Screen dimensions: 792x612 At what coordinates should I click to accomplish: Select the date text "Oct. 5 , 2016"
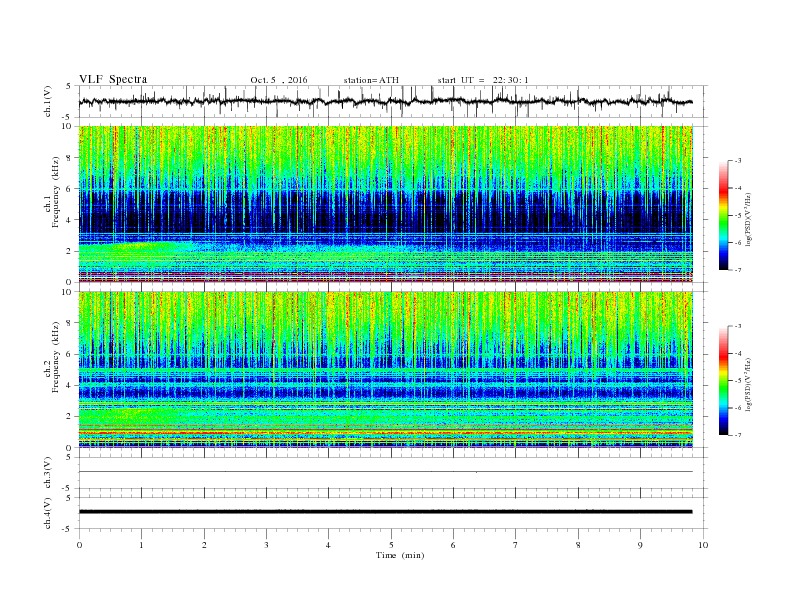(x=279, y=80)
